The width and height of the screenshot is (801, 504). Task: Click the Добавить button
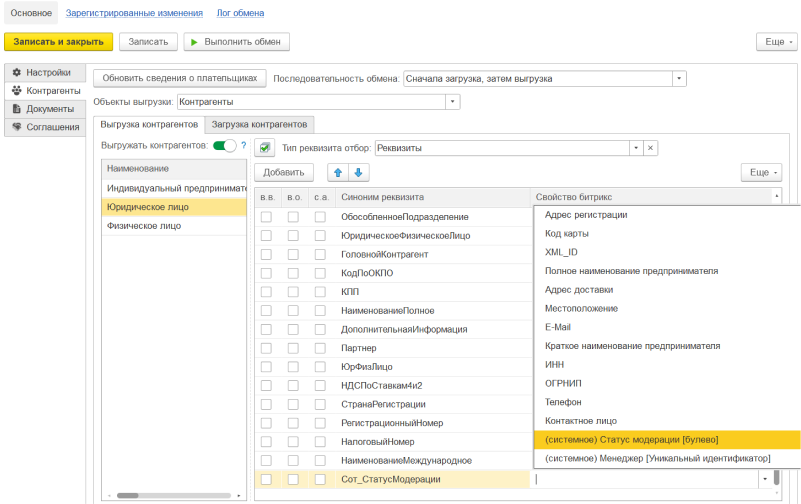284,173
